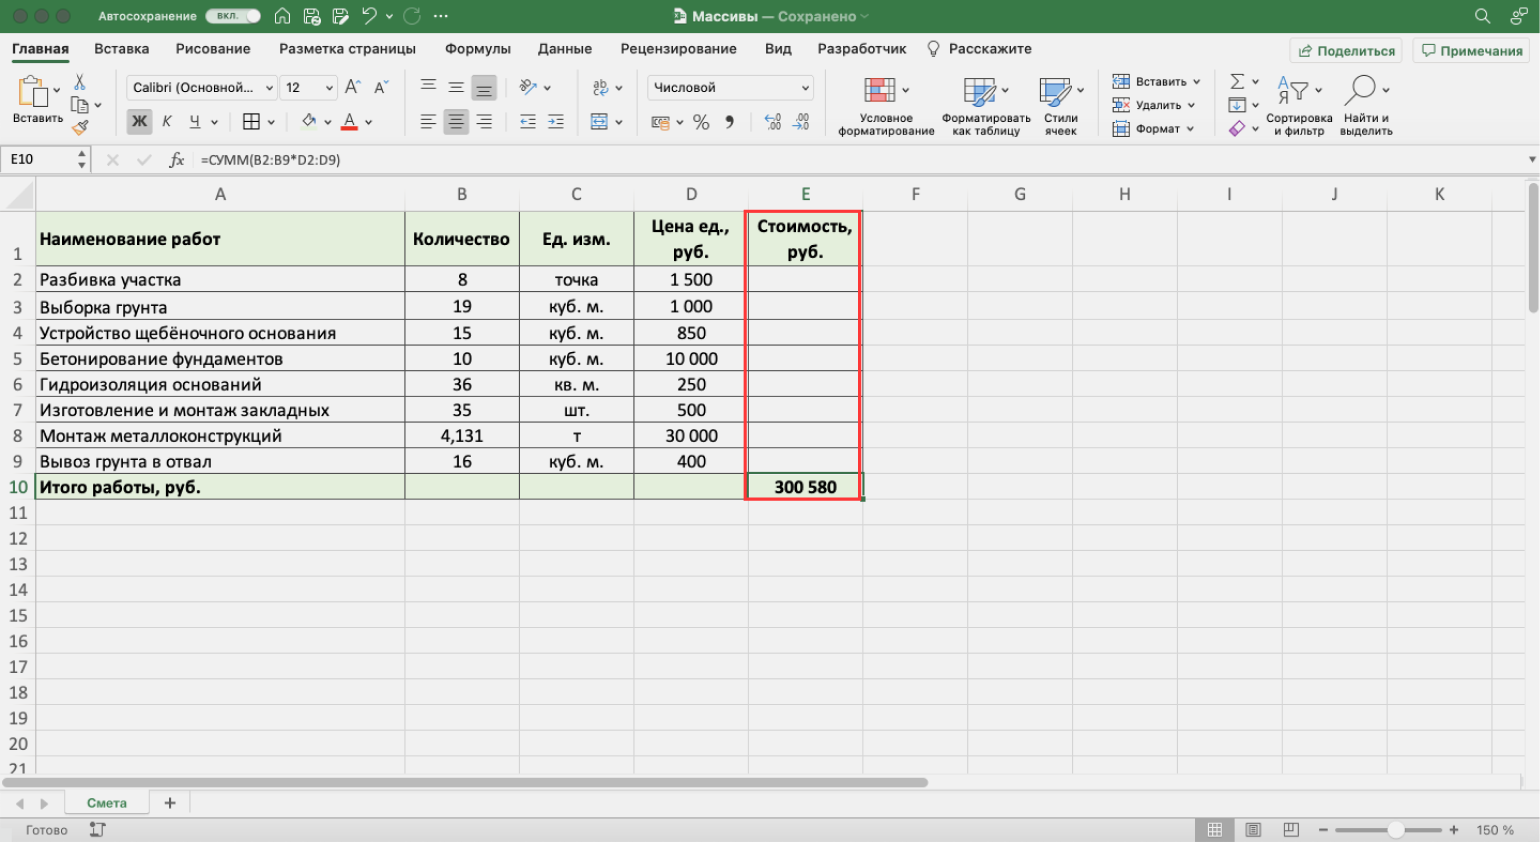Click the percent style icon

pyautogui.click(x=701, y=122)
